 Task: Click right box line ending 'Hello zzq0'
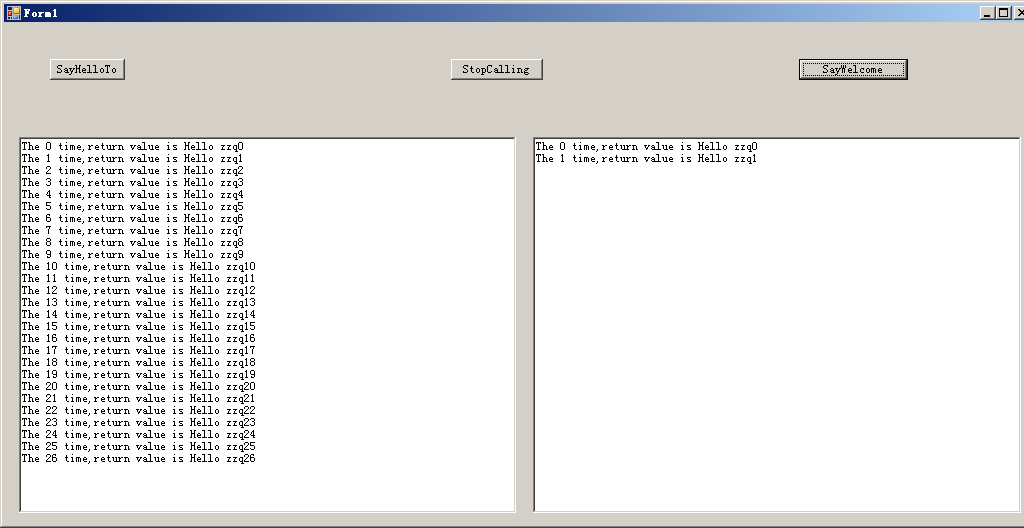click(x=647, y=146)
